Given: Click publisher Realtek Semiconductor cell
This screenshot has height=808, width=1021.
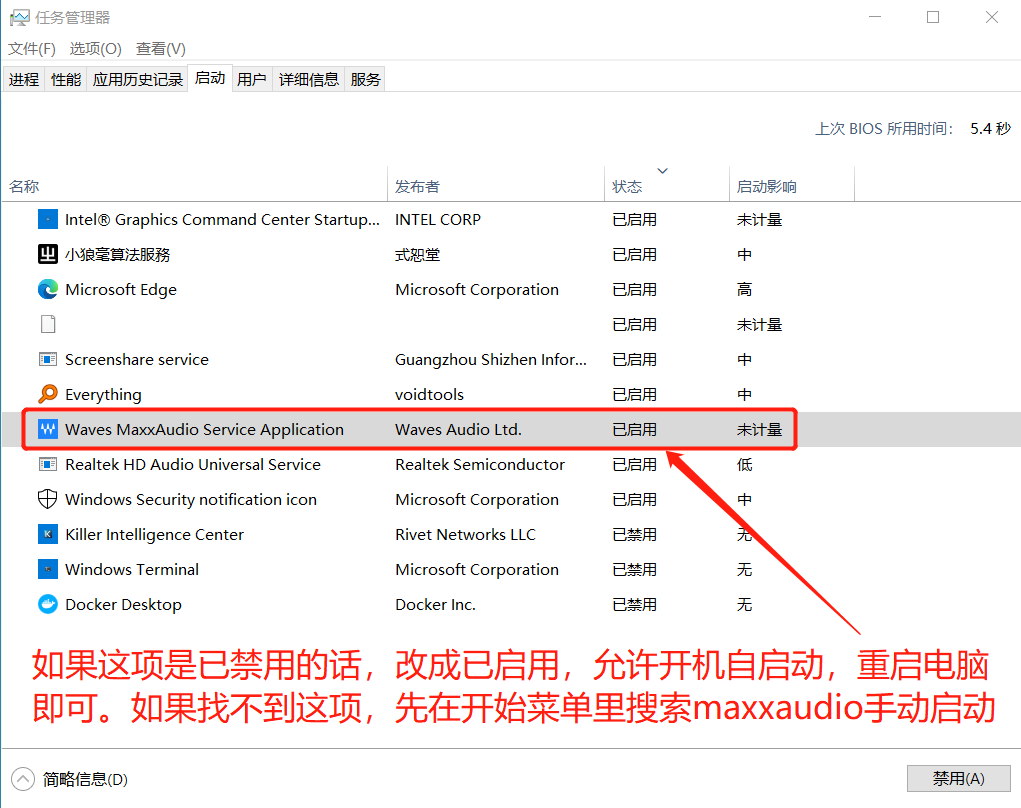Looking at the screenshot, I should coord(479,464).
